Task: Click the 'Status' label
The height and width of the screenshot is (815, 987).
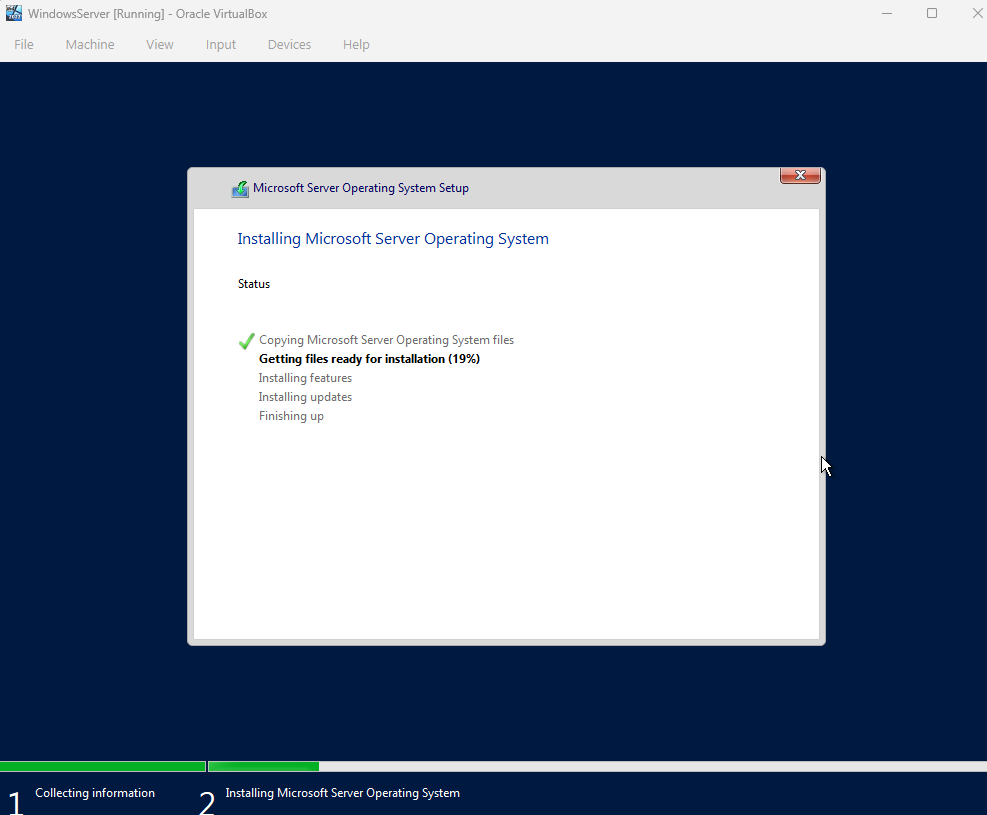Action: coord(254,284)
